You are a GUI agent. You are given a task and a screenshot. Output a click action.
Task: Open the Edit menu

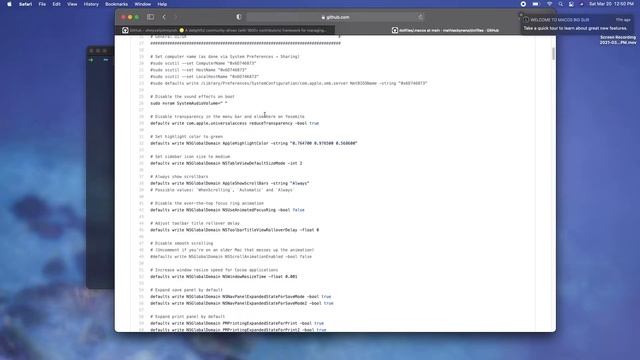(56, 4)
